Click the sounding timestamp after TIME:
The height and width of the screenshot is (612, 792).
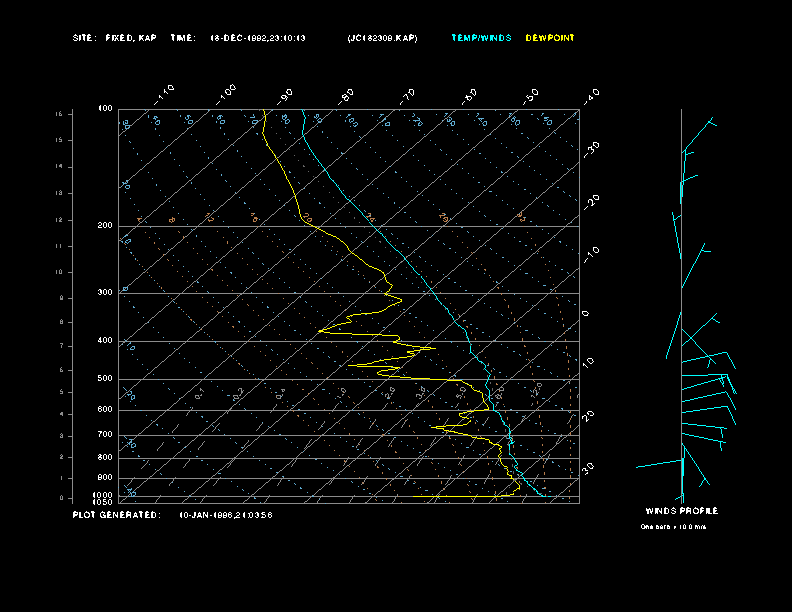click(258, 38)
